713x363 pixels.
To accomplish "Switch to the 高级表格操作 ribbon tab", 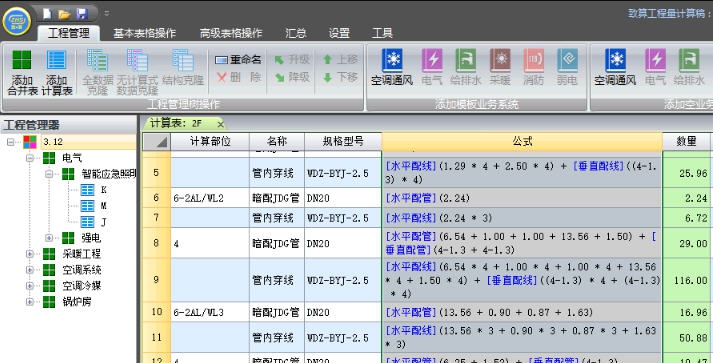I will tap(231, 33).
